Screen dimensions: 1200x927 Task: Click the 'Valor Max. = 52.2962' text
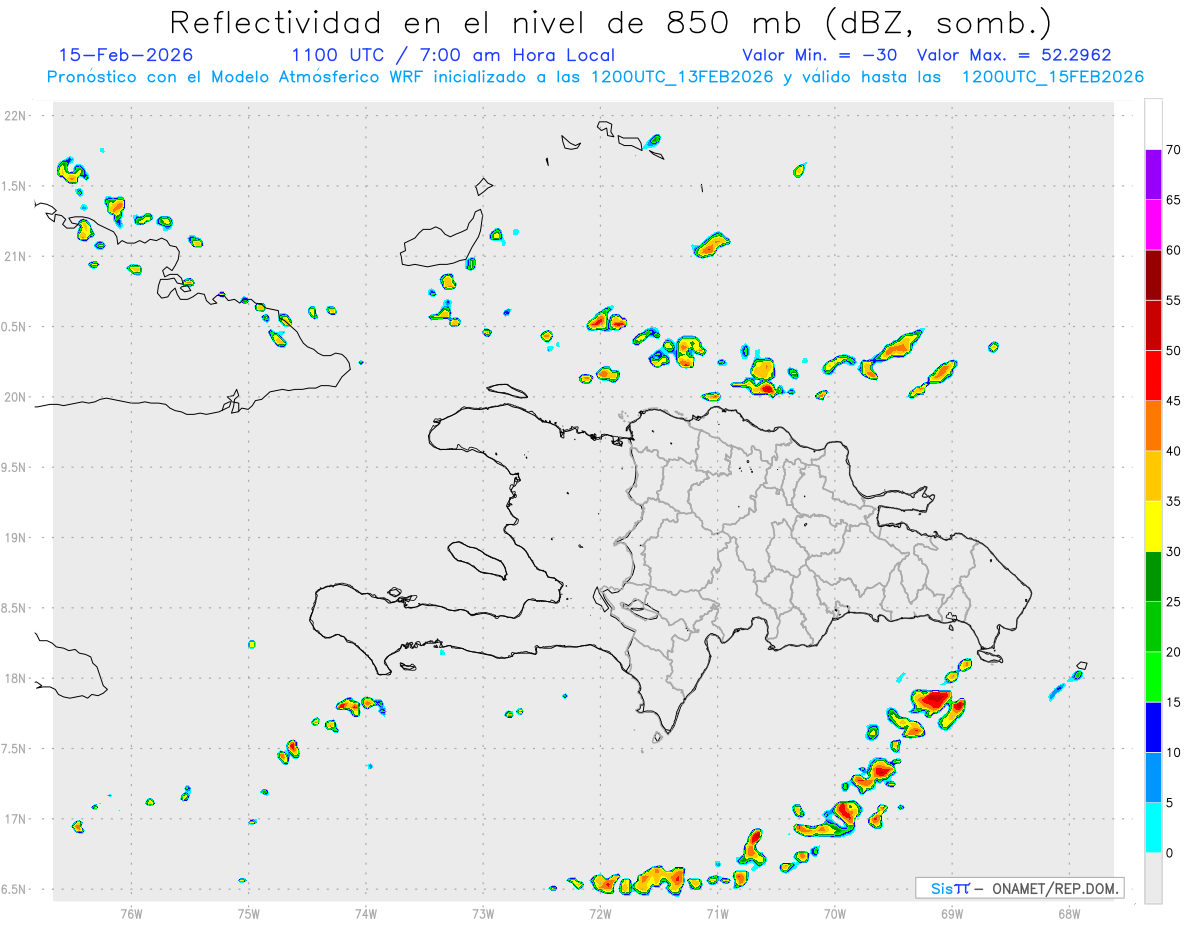(1014, 55)
